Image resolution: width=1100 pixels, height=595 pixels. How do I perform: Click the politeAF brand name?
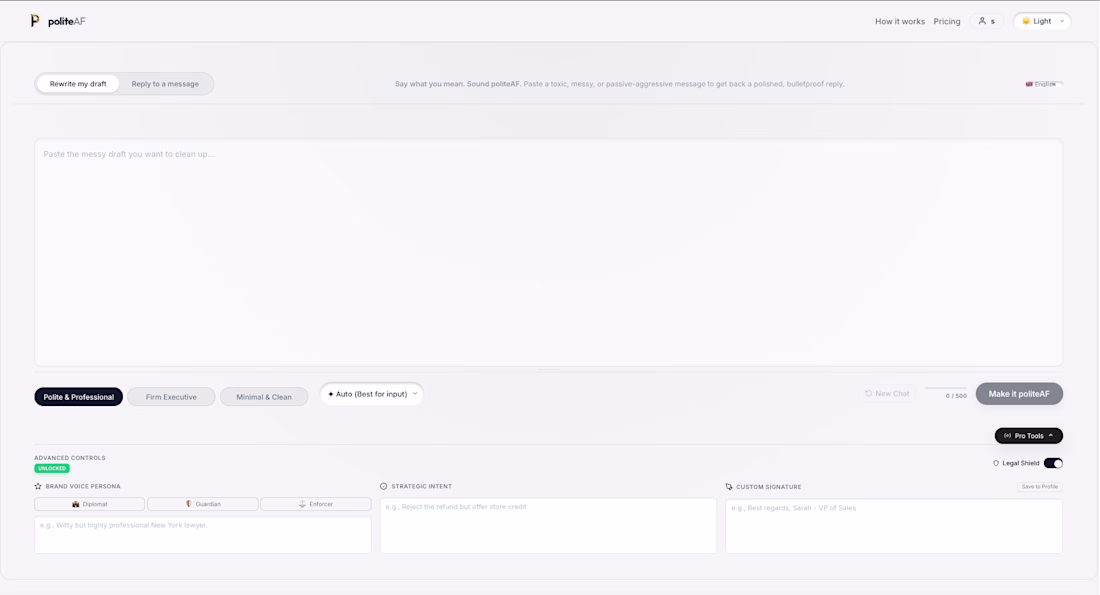67,22
